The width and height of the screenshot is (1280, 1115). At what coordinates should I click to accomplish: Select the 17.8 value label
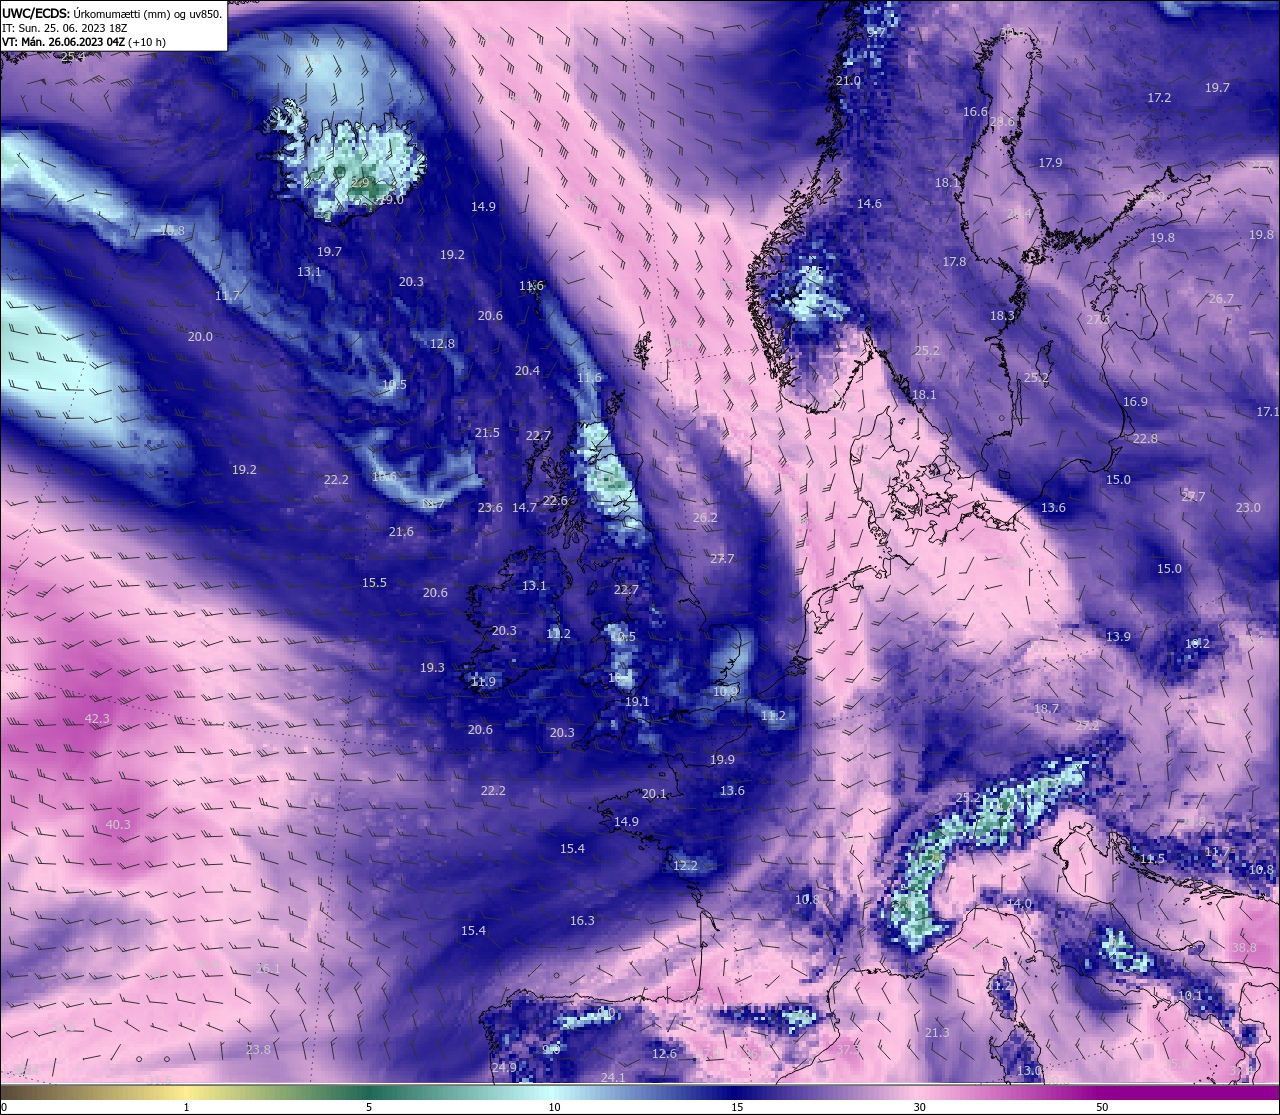click(x=954, y=261)
